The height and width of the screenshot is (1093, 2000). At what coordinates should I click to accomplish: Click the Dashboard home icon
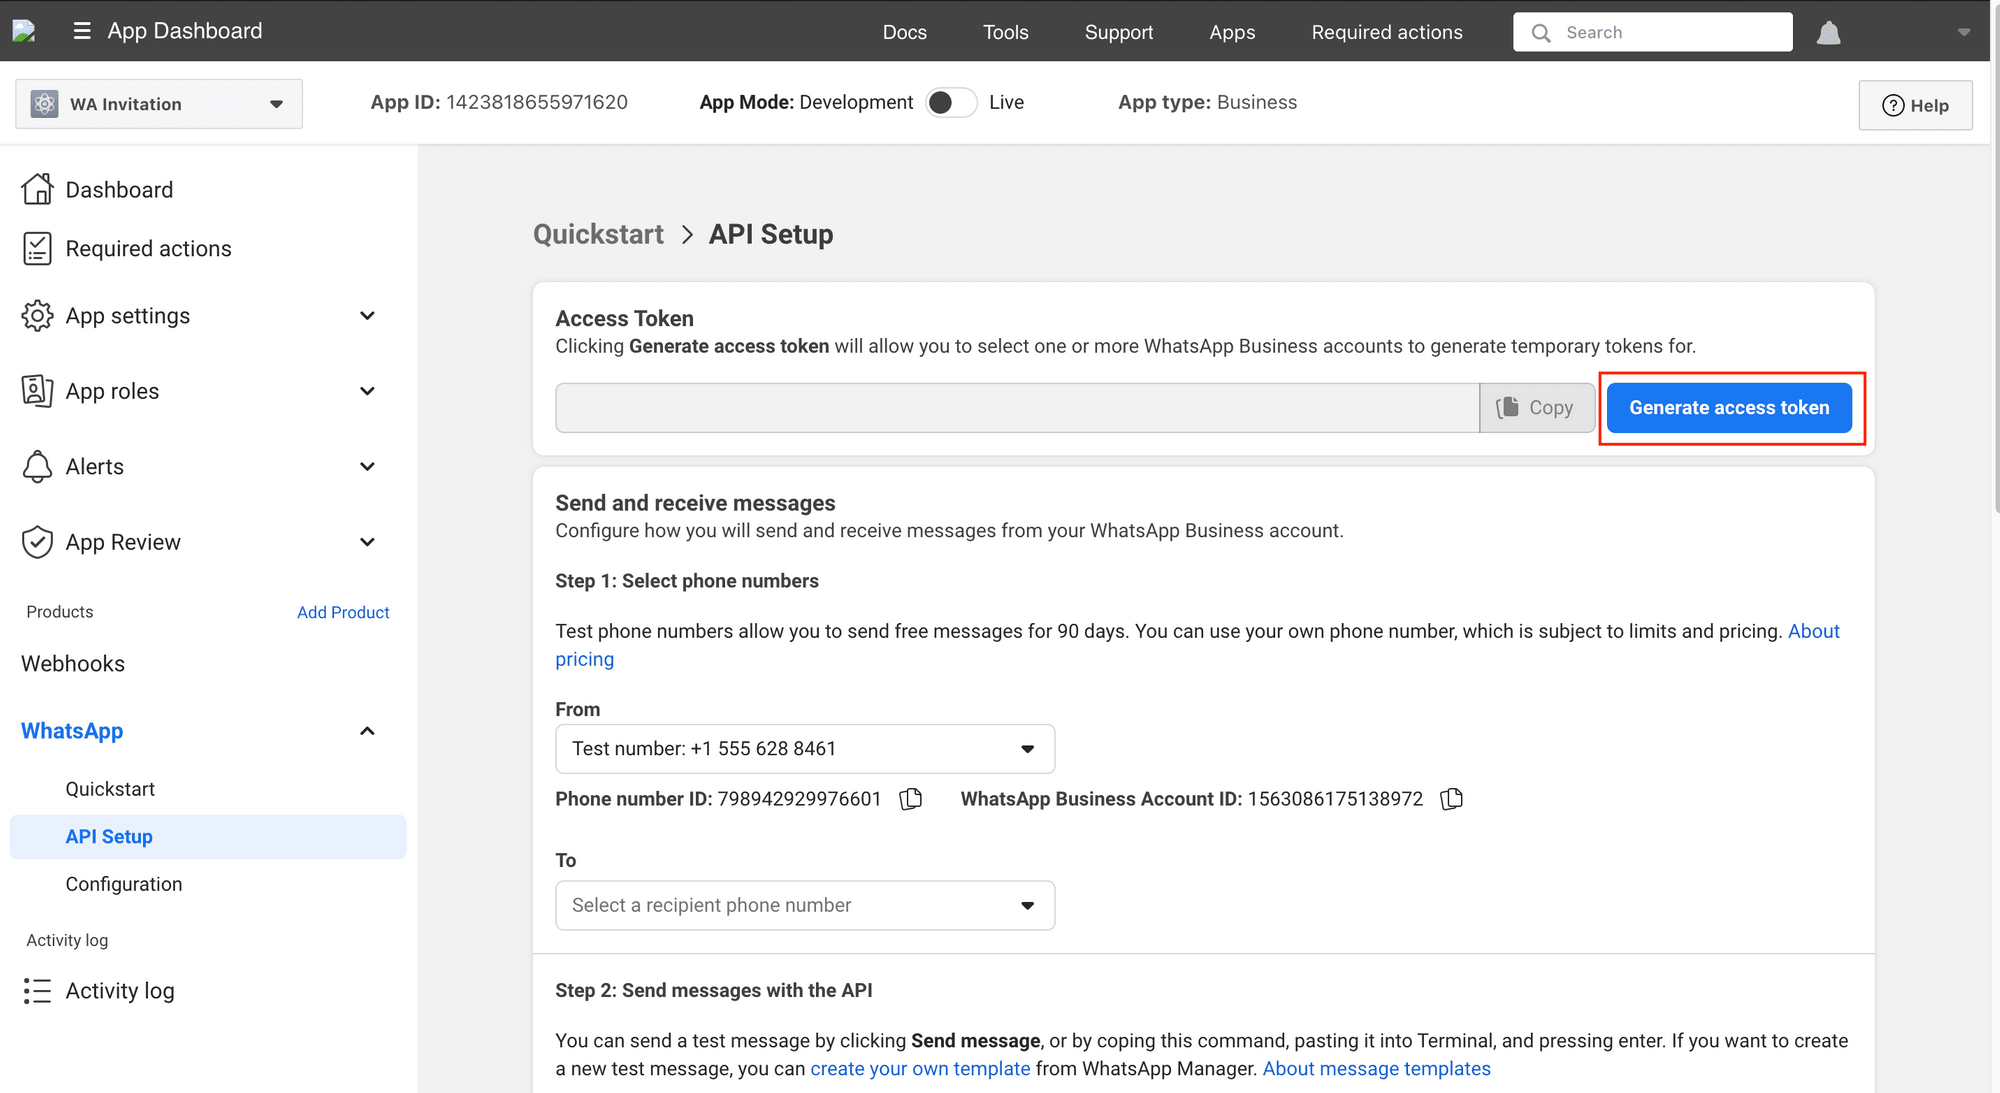point(37,189)
